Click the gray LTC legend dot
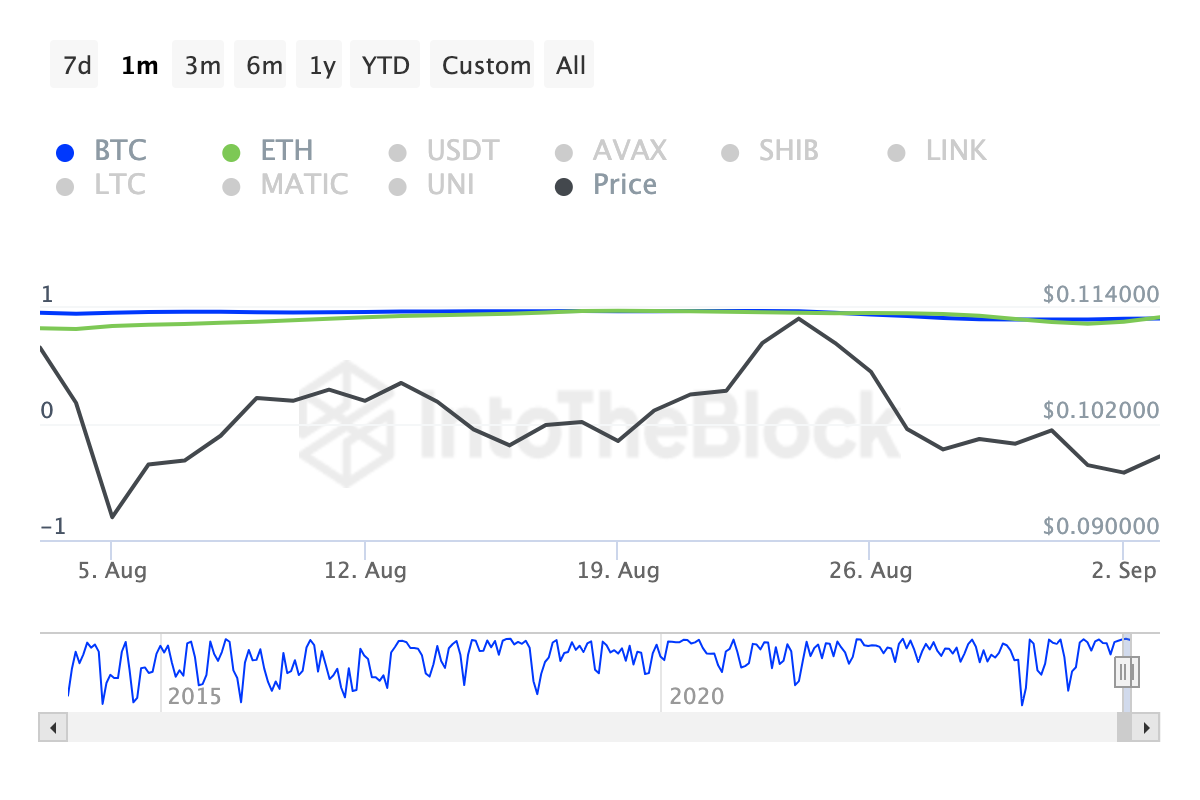 pyautogui.click(x=65, y=185)
